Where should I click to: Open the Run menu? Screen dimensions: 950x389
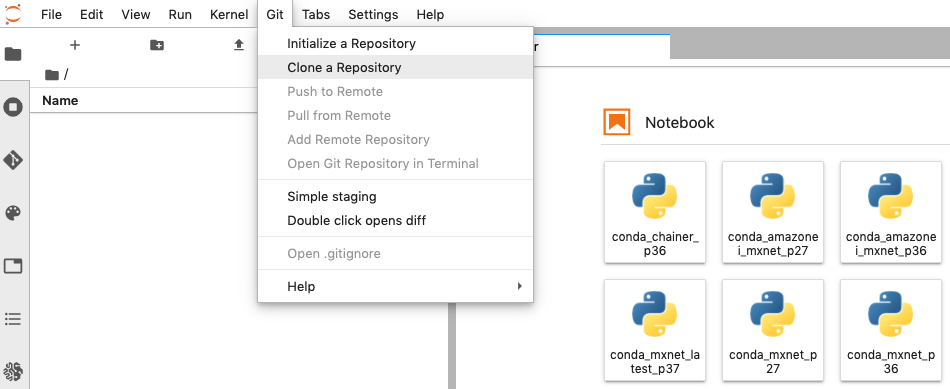(180, 15)
